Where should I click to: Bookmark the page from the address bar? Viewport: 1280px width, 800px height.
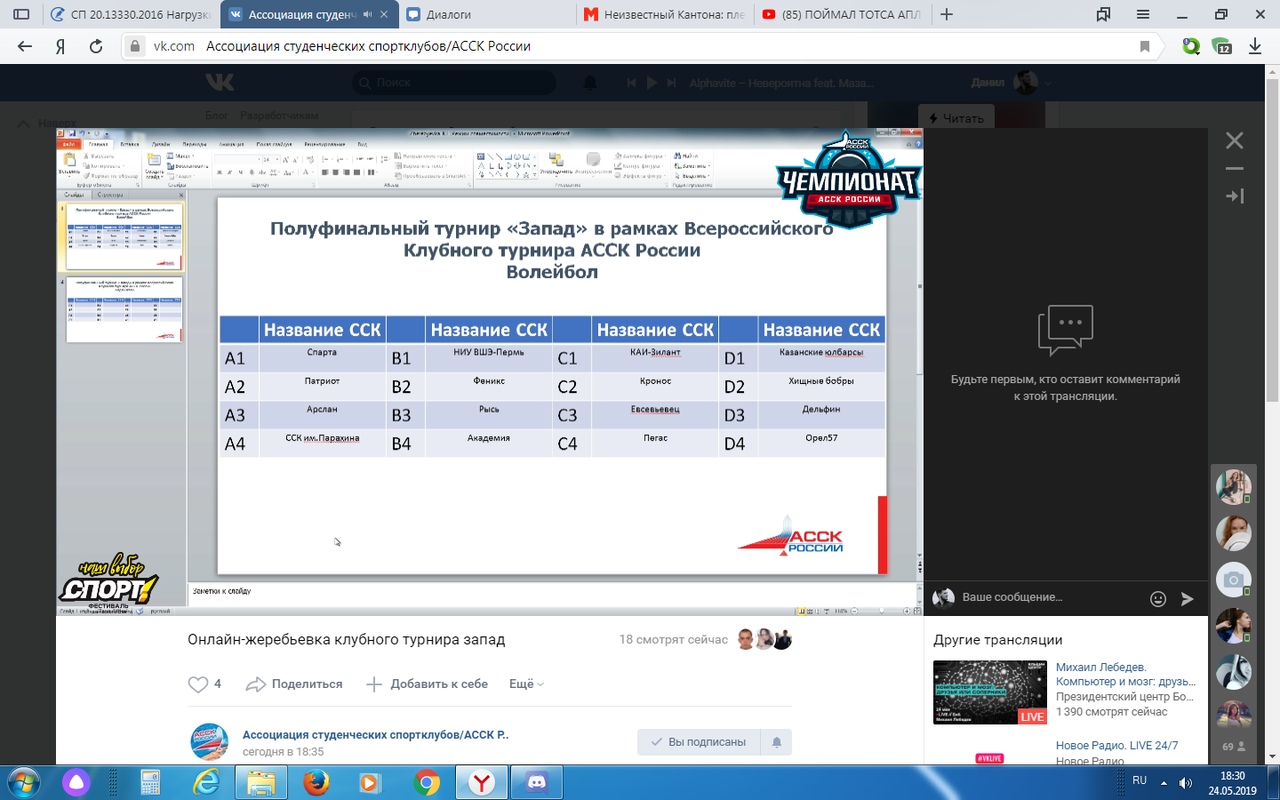coord(1145,46)
